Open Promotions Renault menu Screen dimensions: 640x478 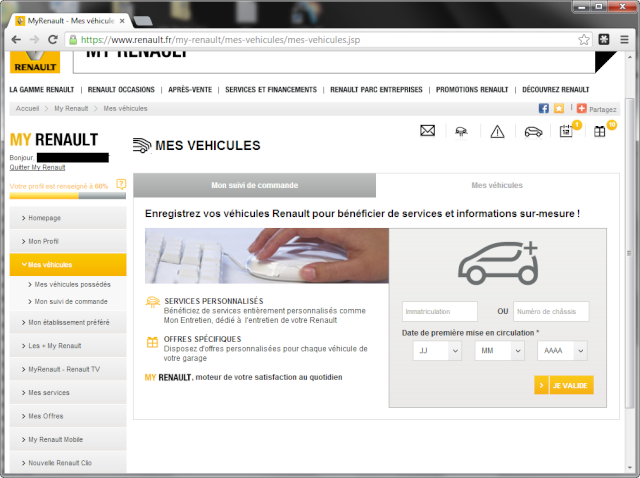click(472, 89)
